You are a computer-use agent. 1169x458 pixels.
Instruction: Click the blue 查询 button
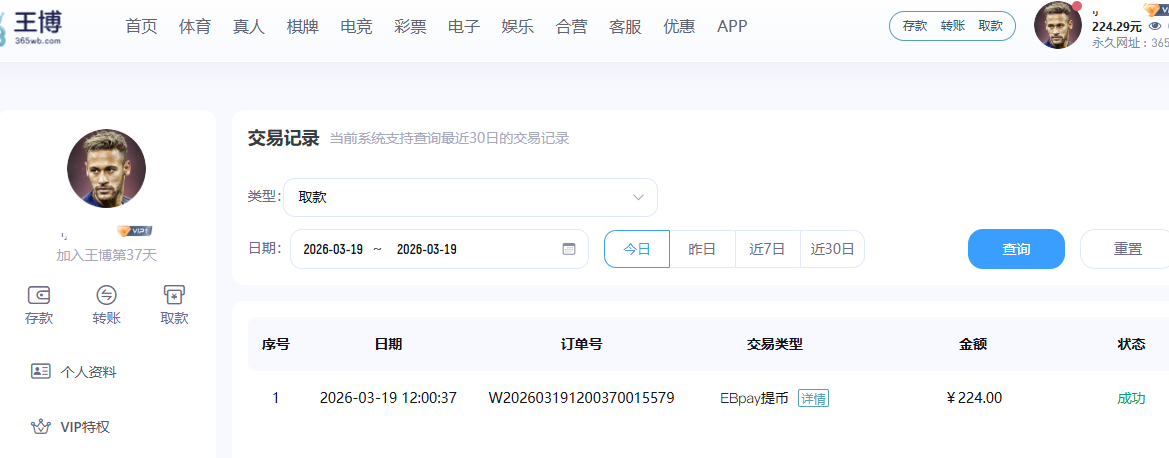pyautogui.click(x=1016, y=249)
